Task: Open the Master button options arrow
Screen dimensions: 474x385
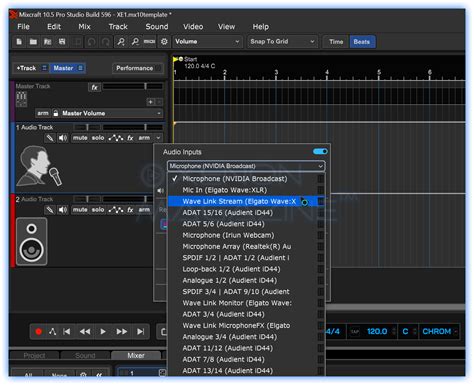Action: [80, 68]
